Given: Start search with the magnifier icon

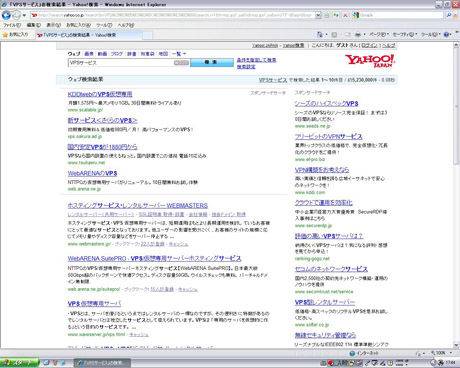Looking at the screenshot, I should pyautogui.click(x=449, y=15).
